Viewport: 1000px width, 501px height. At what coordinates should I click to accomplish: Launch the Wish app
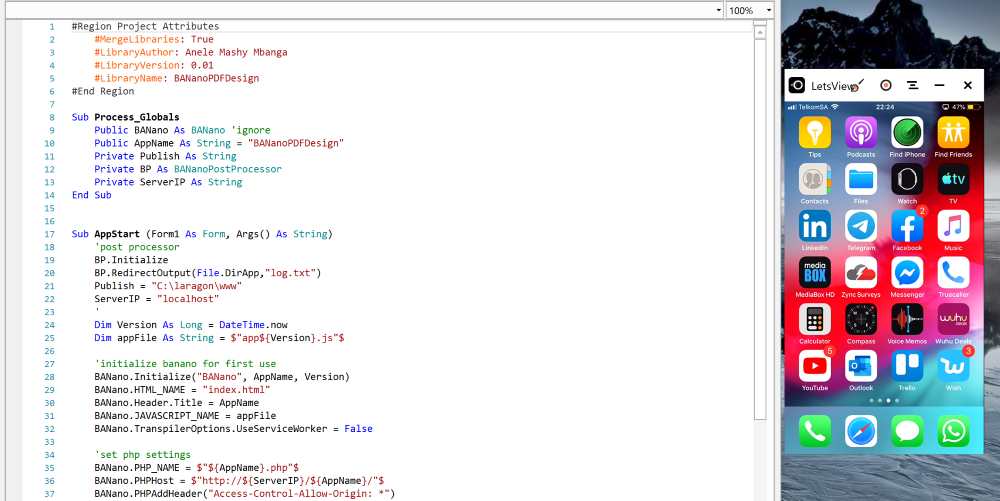coord(953,366)
